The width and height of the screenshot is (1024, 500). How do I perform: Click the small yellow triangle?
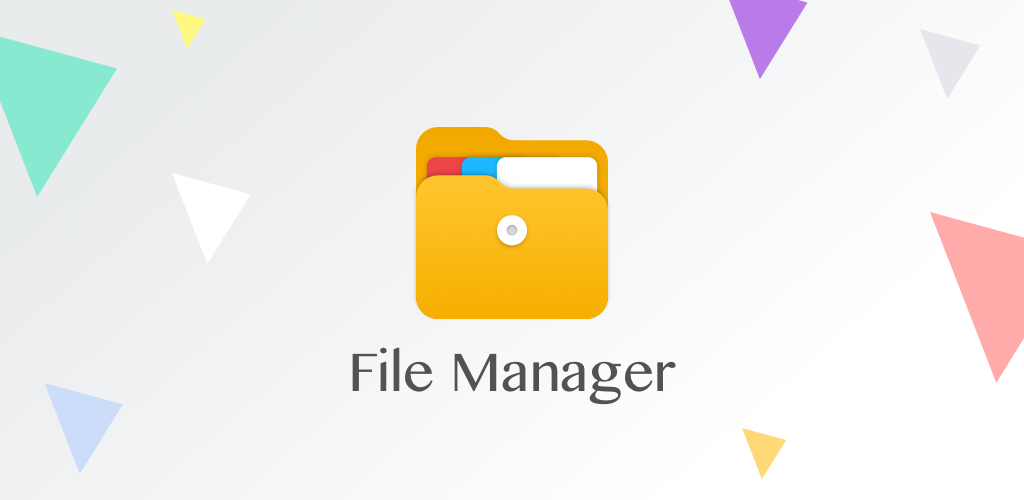(x=189, y=26)
